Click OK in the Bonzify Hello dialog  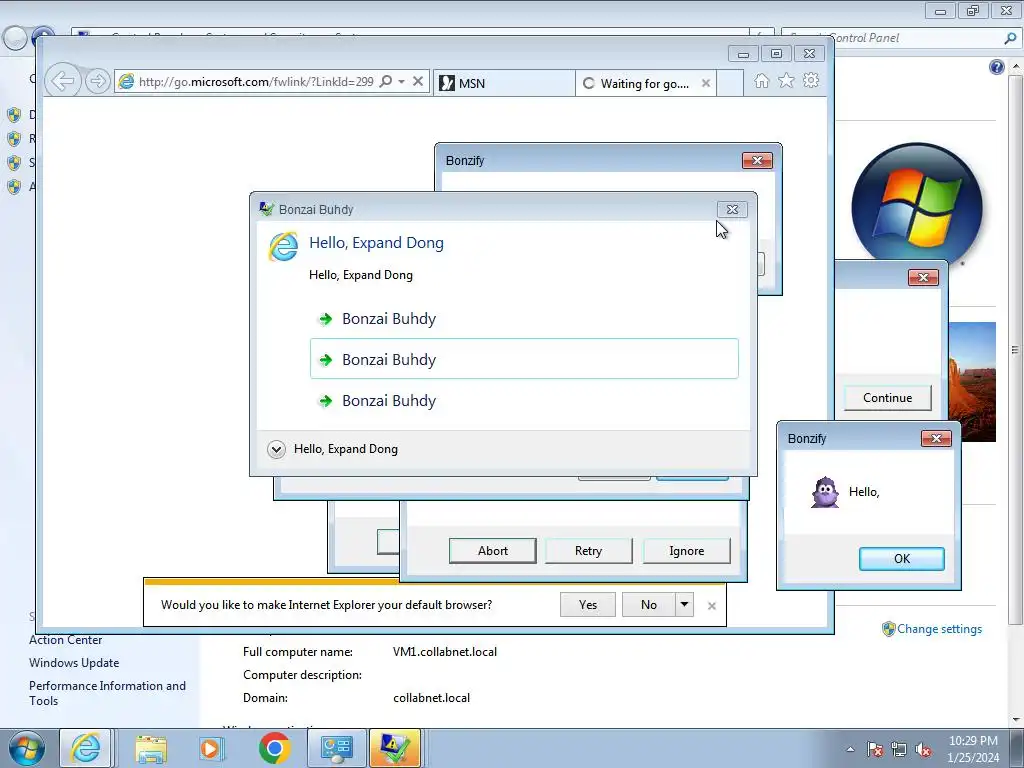coord(901,558)
